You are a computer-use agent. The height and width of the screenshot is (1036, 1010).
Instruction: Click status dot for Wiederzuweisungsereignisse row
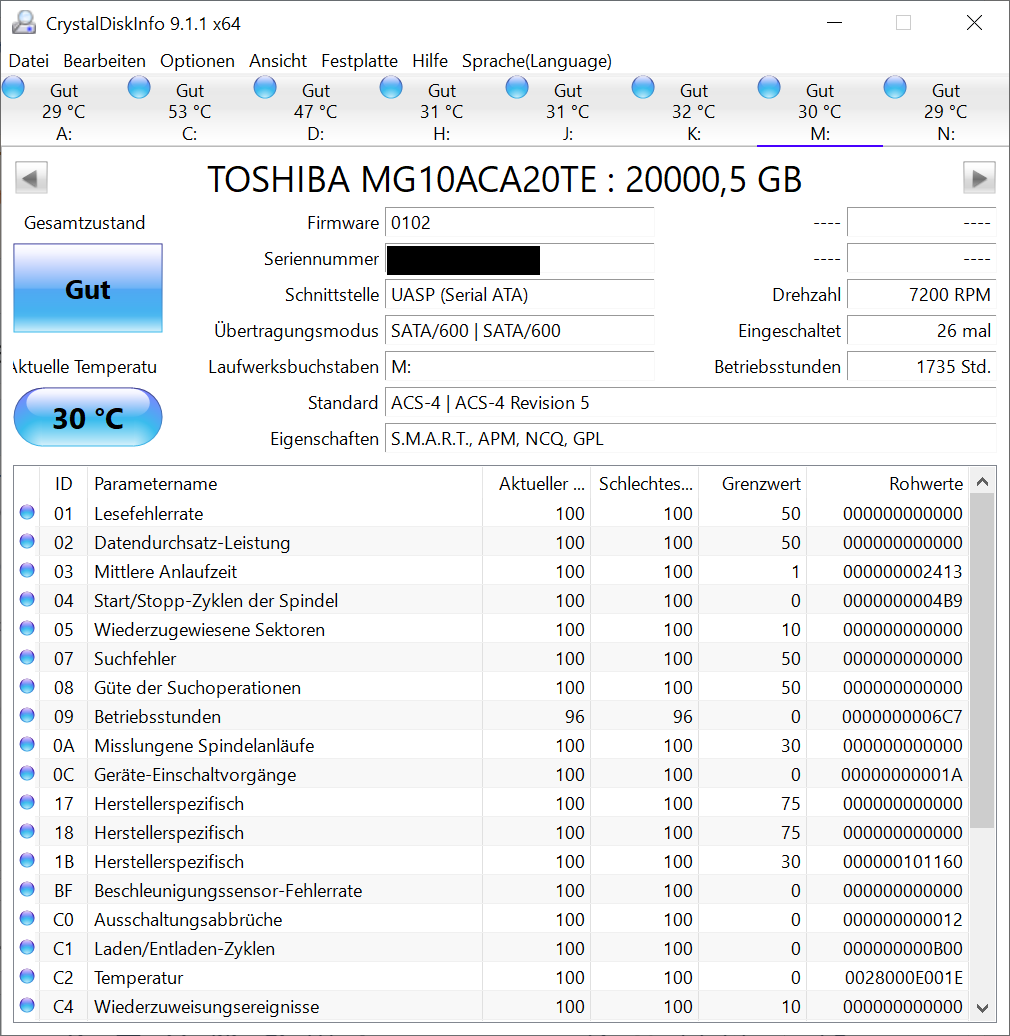coord(27,1006)
